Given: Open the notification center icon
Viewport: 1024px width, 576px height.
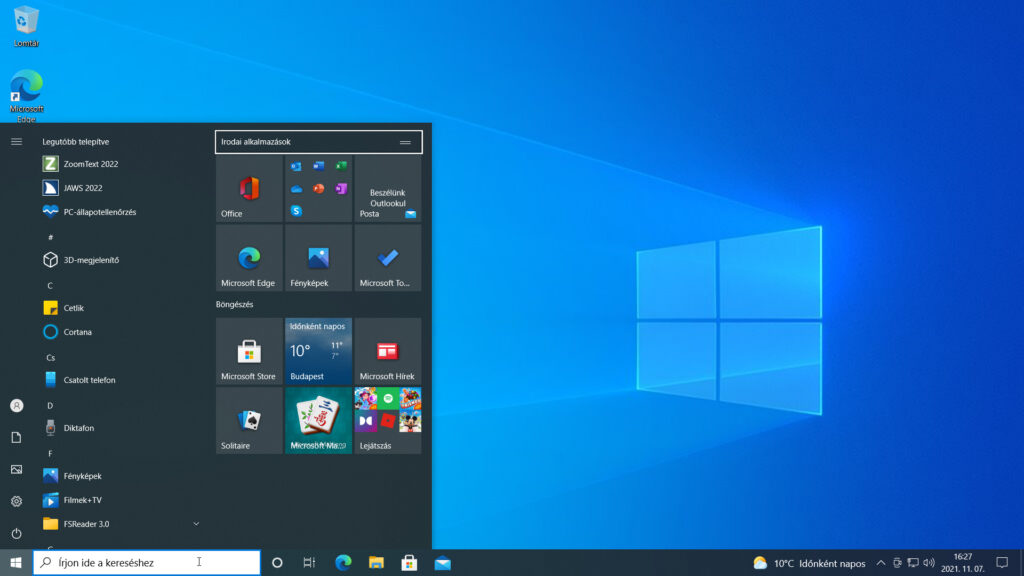Looking at the screenshot, I should point(1002,562).
